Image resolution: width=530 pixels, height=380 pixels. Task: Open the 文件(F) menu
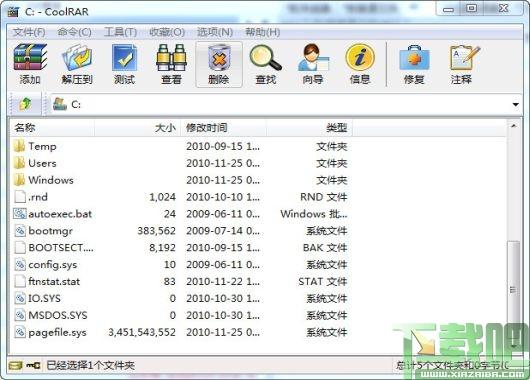coord(29,32)
